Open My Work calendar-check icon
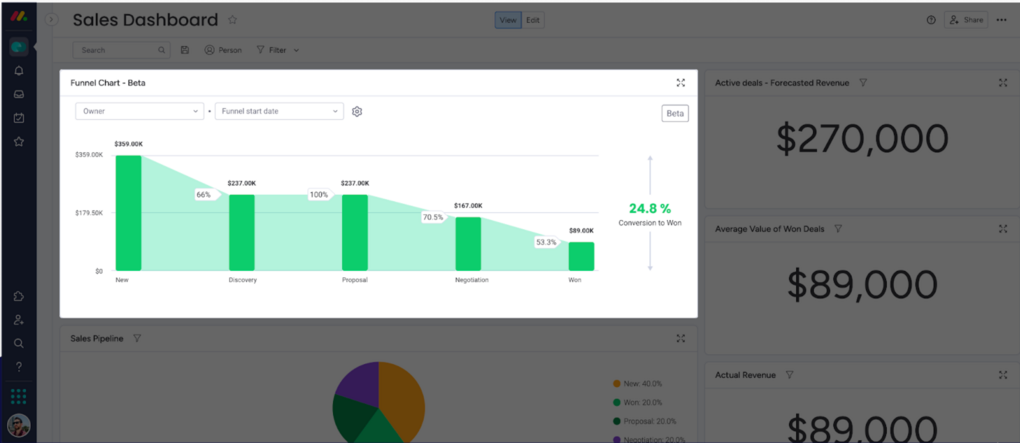Image resolution: width=1020 pixels, height=443 pixels. 19,118
